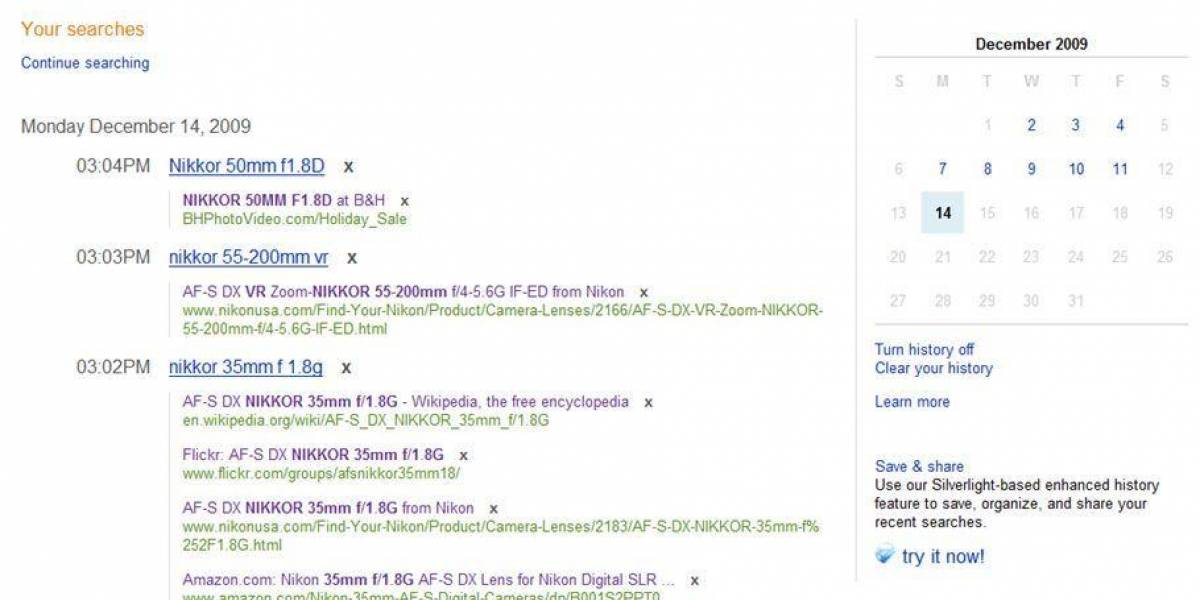This screenshot has height=600, width=1200.
Task: Click the BHPhotoVideo.com/Holiday_Sale URL text
Action: [294, 219]
